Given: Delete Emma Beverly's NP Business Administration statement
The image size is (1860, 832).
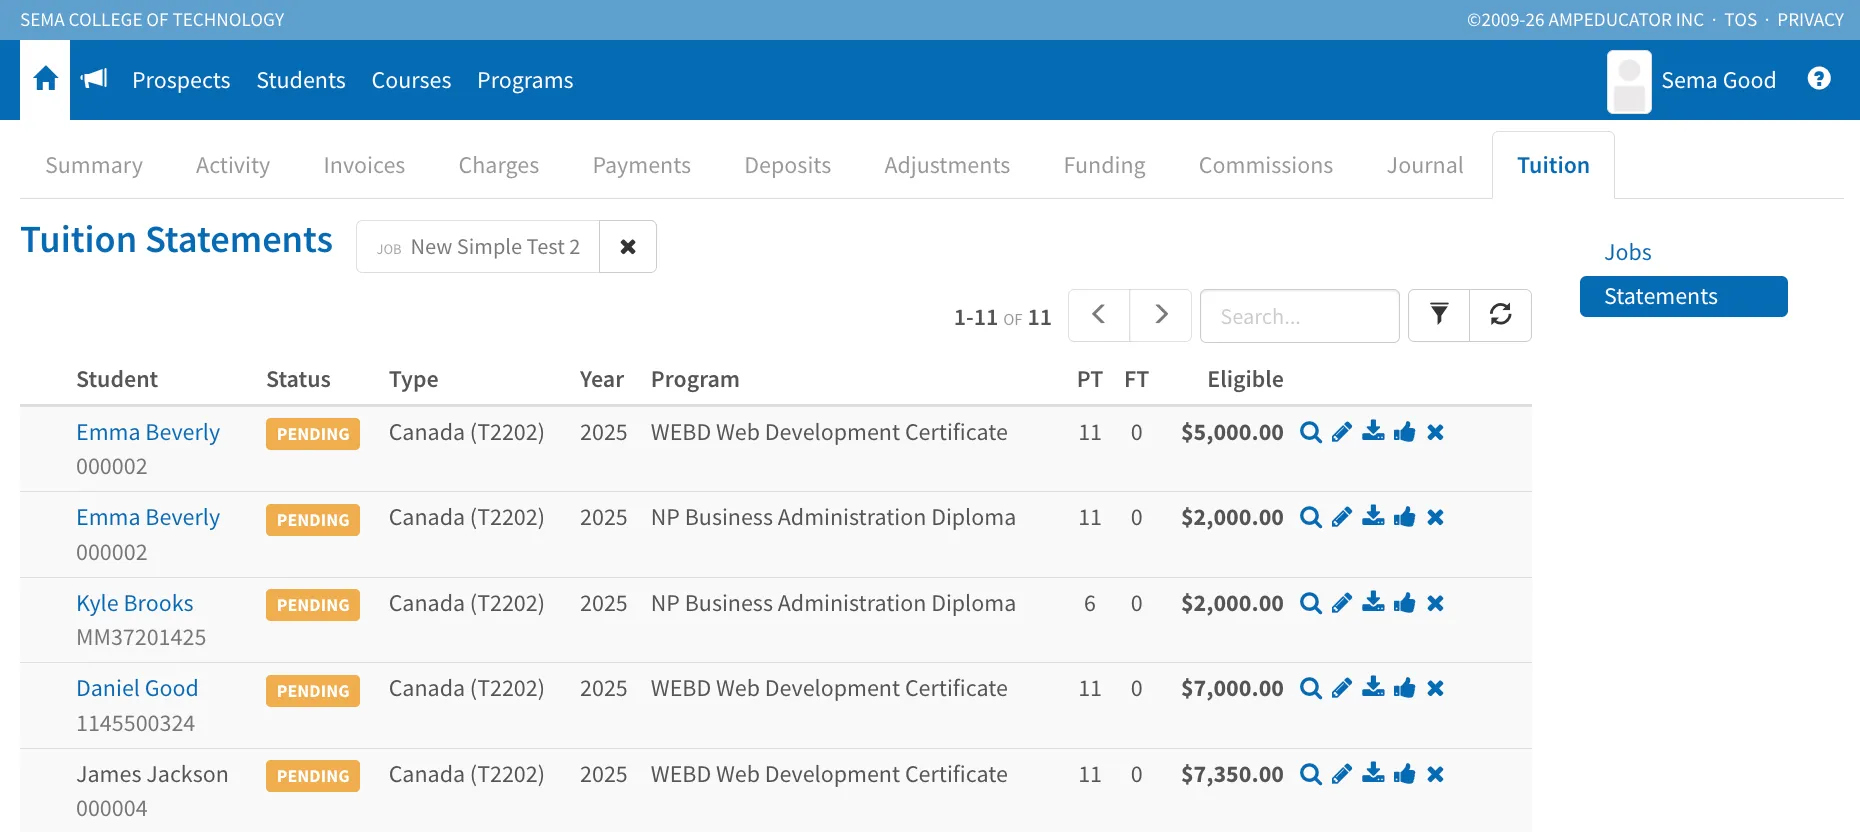Looking at the screenshot, I should click(x=1436, y=518).
